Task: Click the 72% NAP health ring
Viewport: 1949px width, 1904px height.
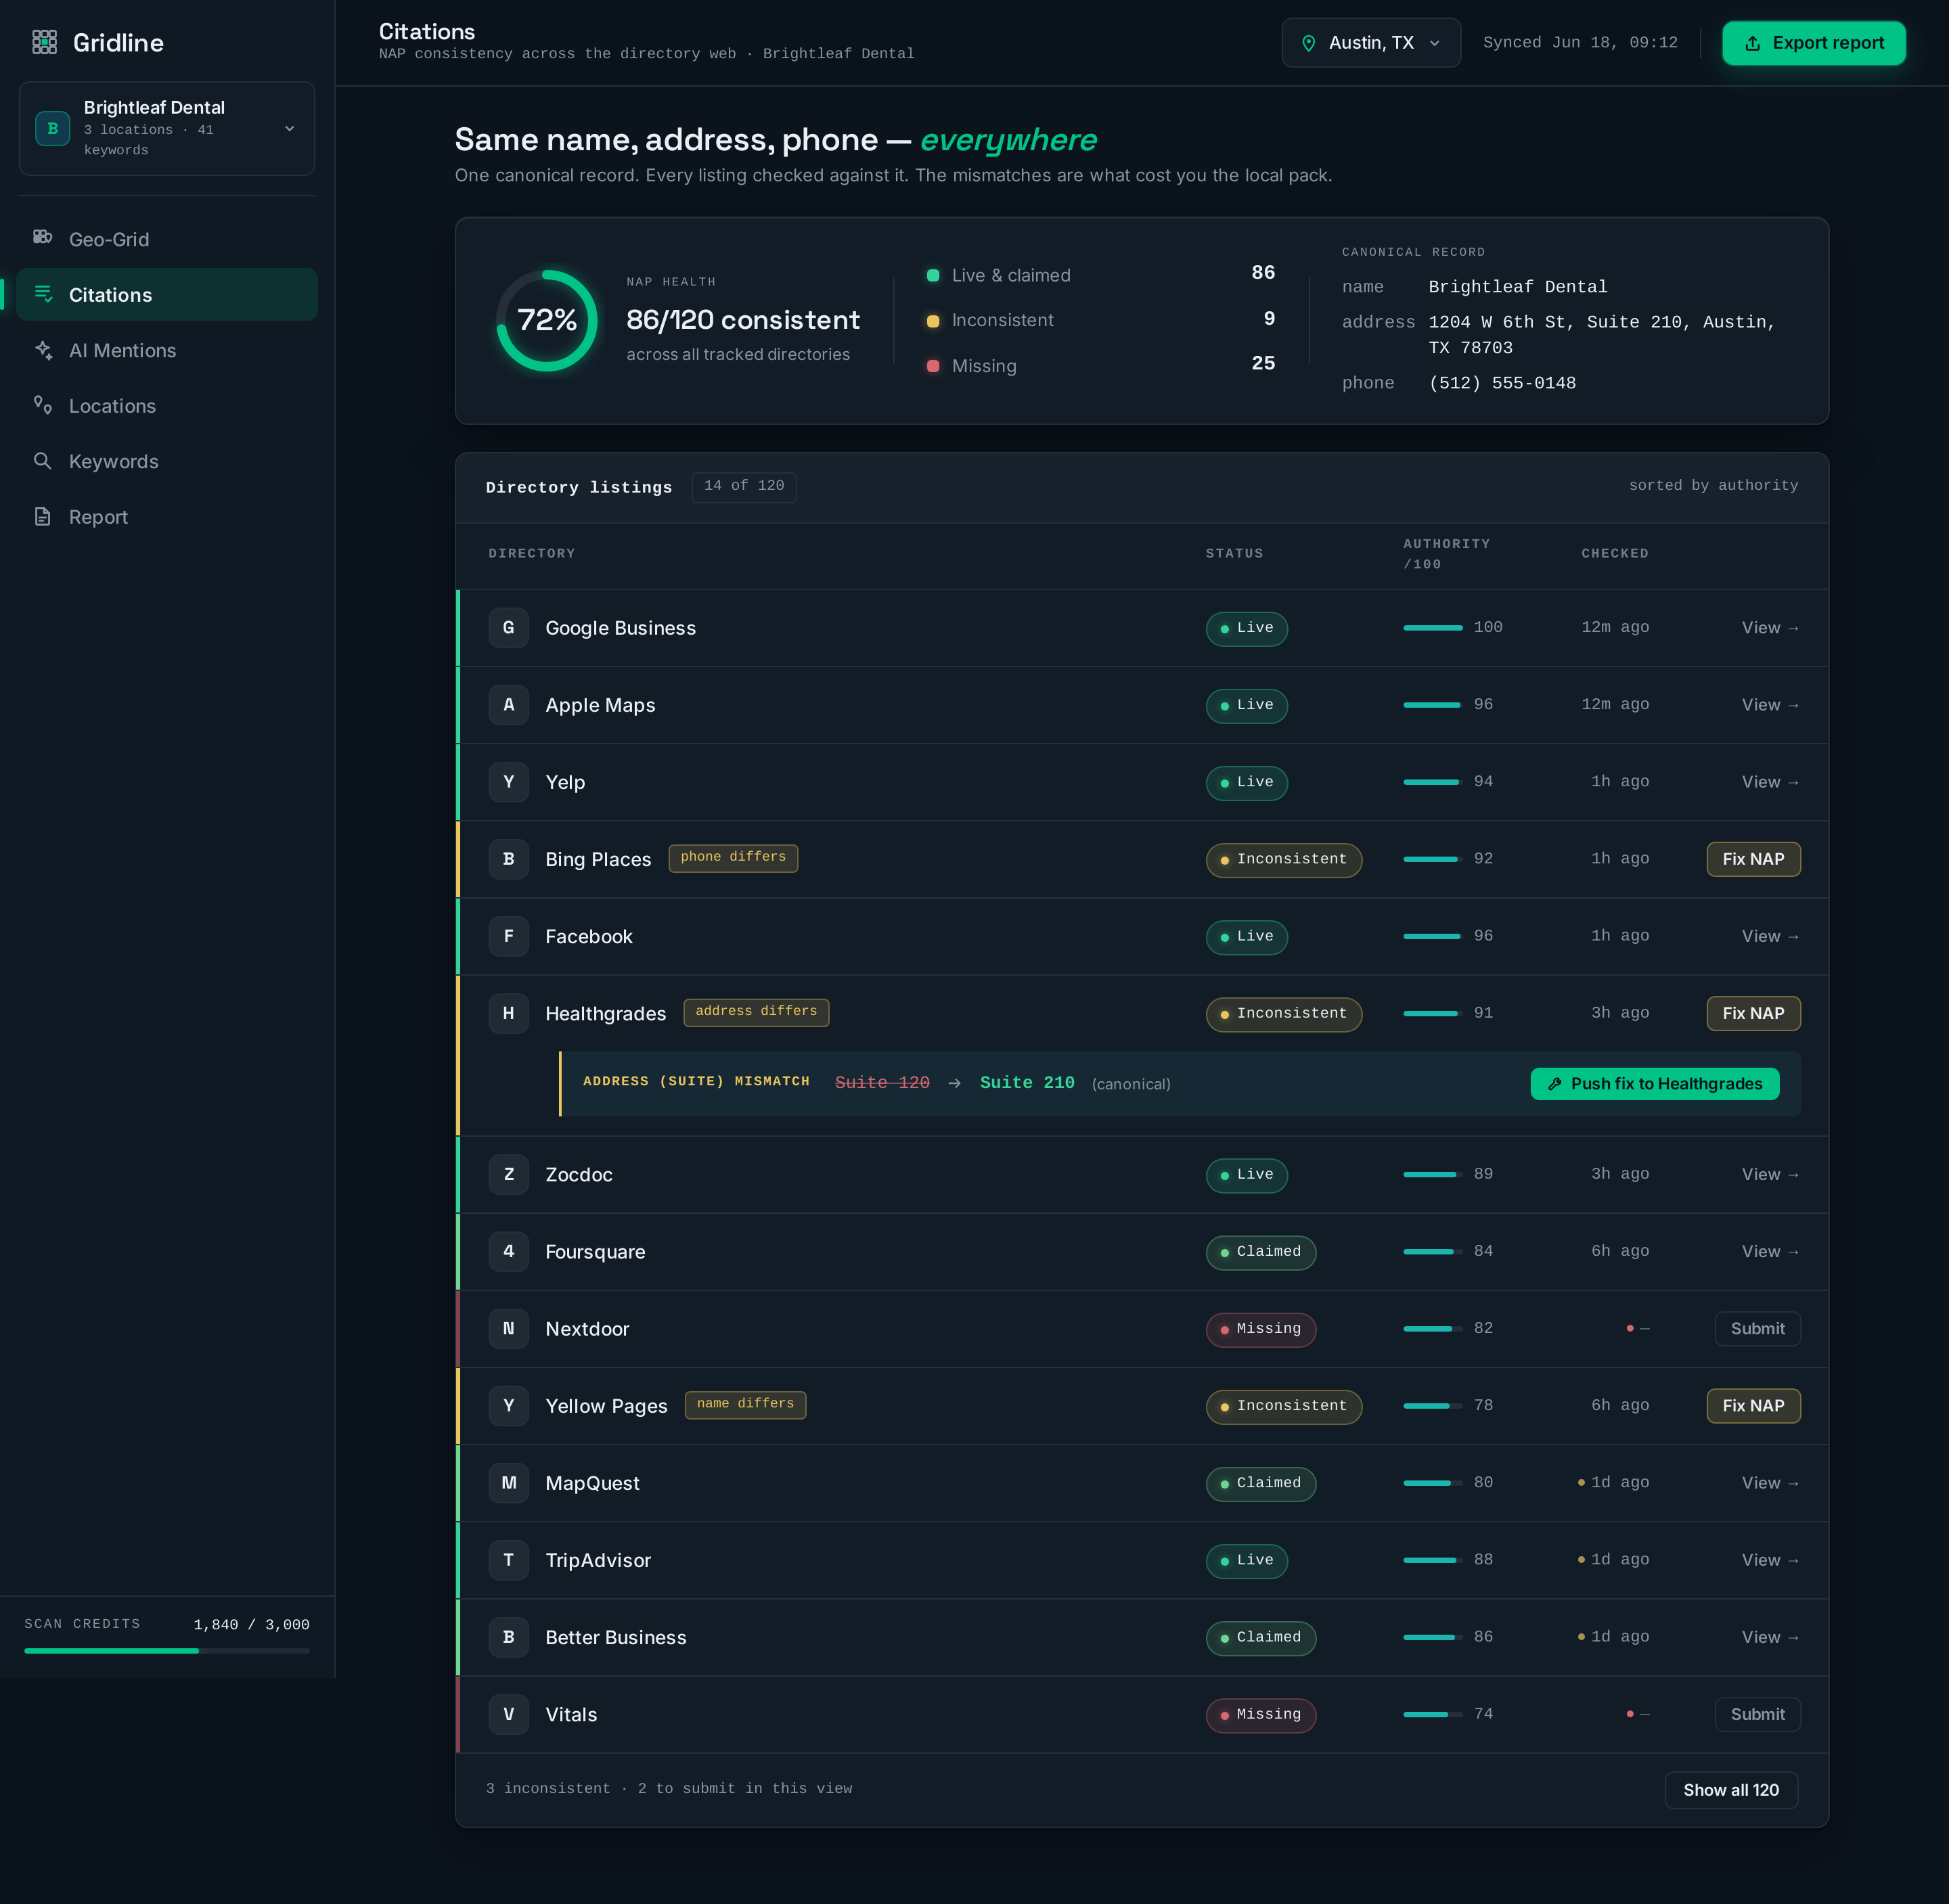Action: tap(547, 320)
